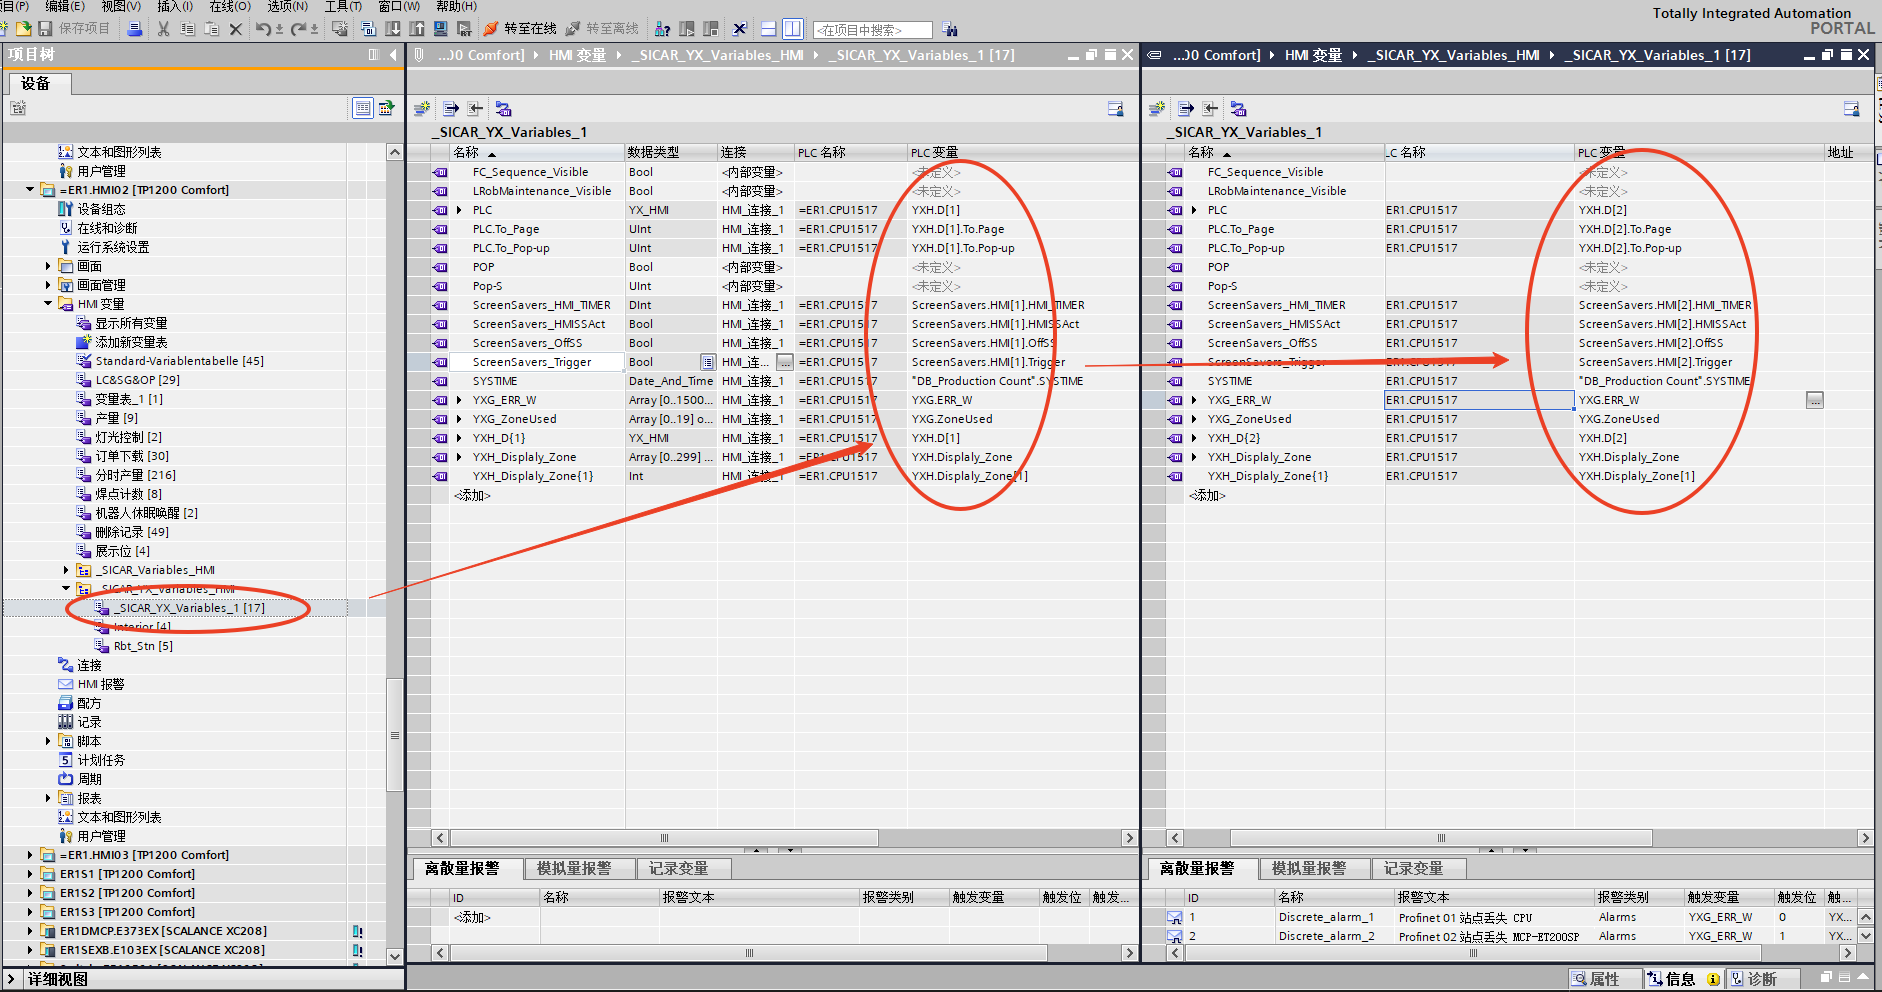Collapse the HMI 变量 folder node
This screenshot has width=1882, height=992.
pyautogui.click(x=48, y=304)
